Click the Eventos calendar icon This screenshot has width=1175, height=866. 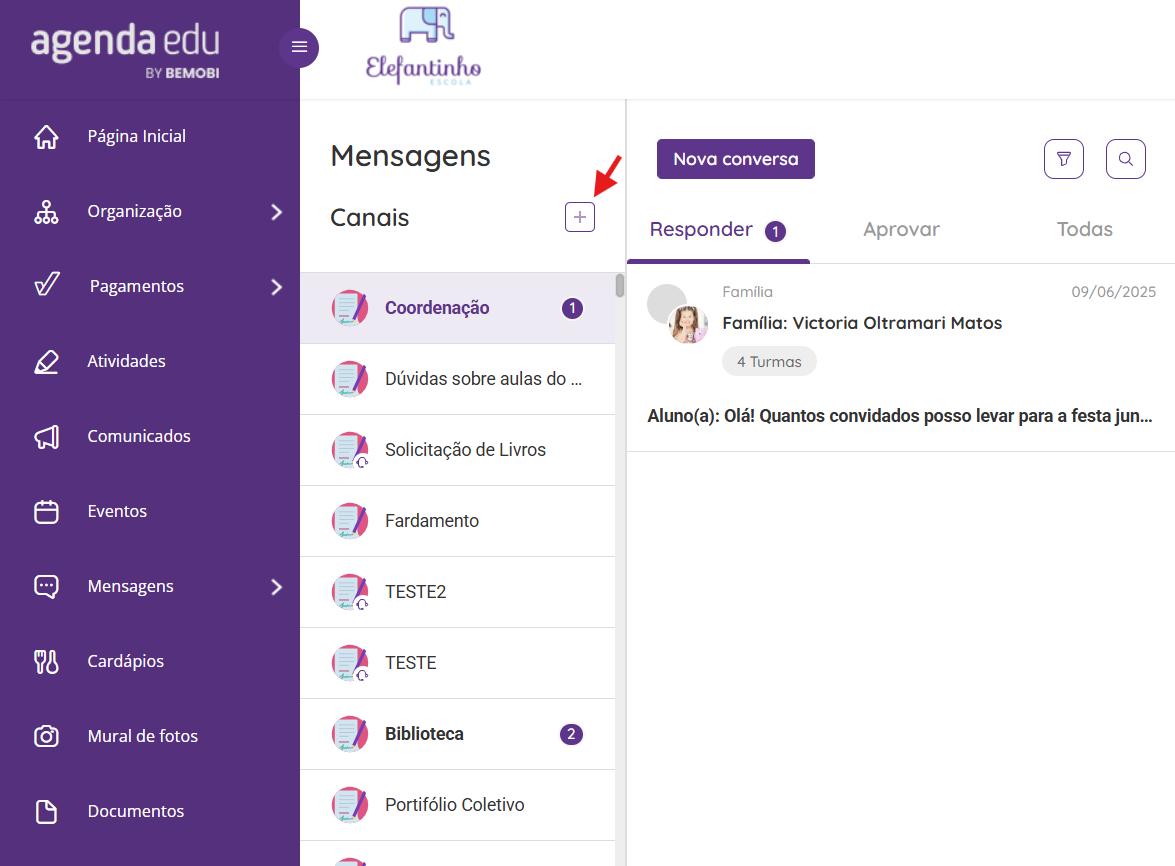tap(46, 512)
